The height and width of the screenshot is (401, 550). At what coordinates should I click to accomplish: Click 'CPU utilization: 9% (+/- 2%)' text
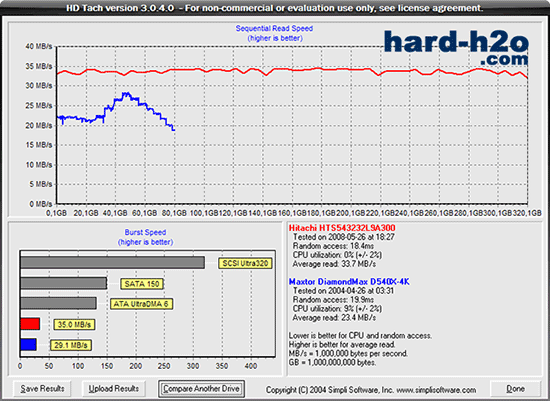(x=337, y=309)
